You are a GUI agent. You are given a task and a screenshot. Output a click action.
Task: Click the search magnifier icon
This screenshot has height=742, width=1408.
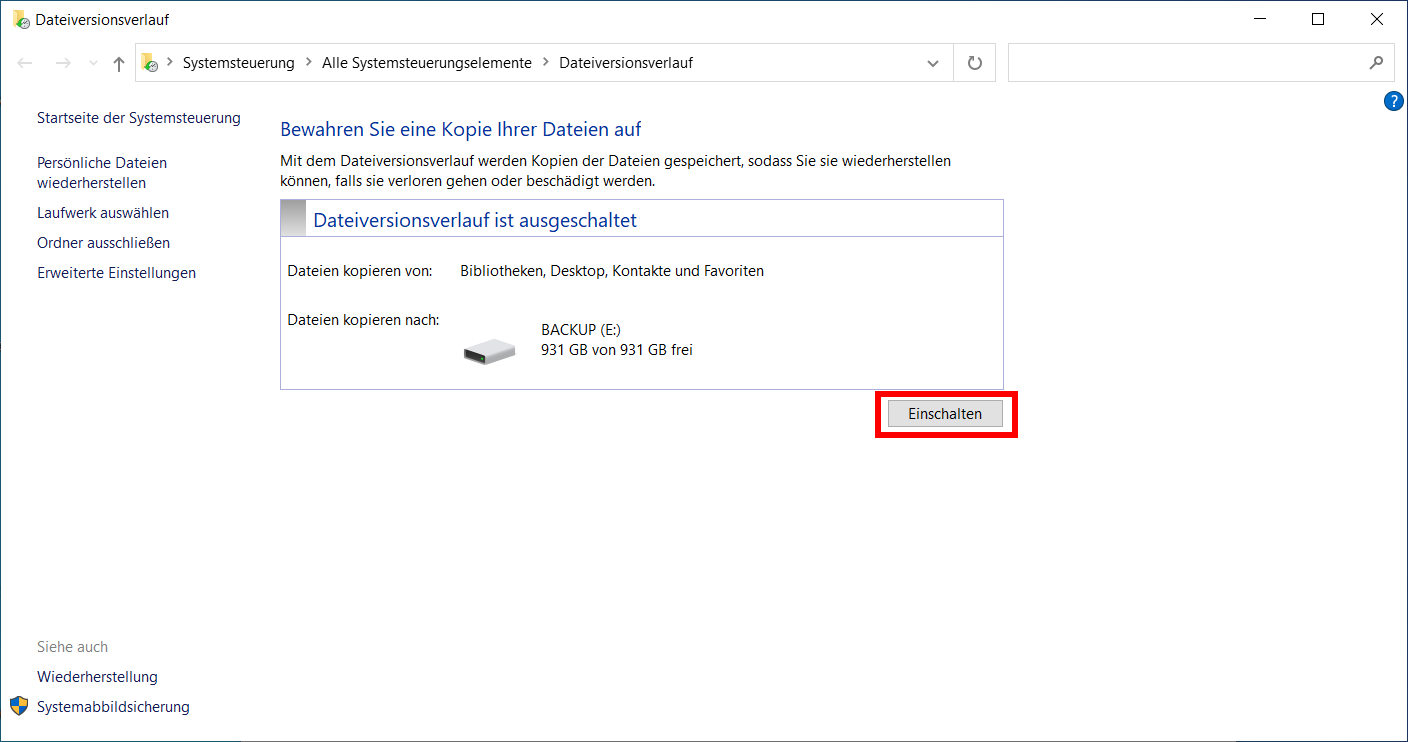point(1376,62)
